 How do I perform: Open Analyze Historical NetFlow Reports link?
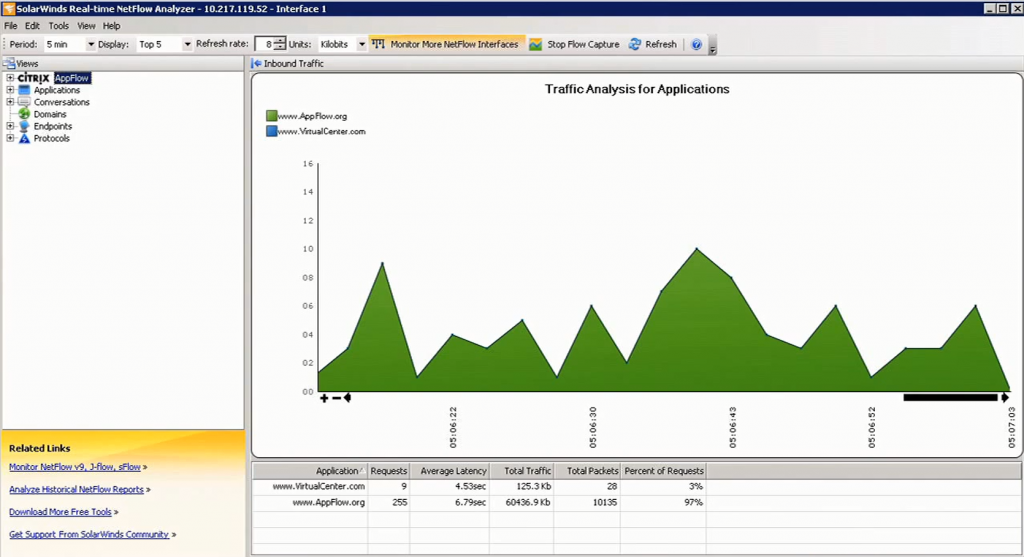coord(76,489)
